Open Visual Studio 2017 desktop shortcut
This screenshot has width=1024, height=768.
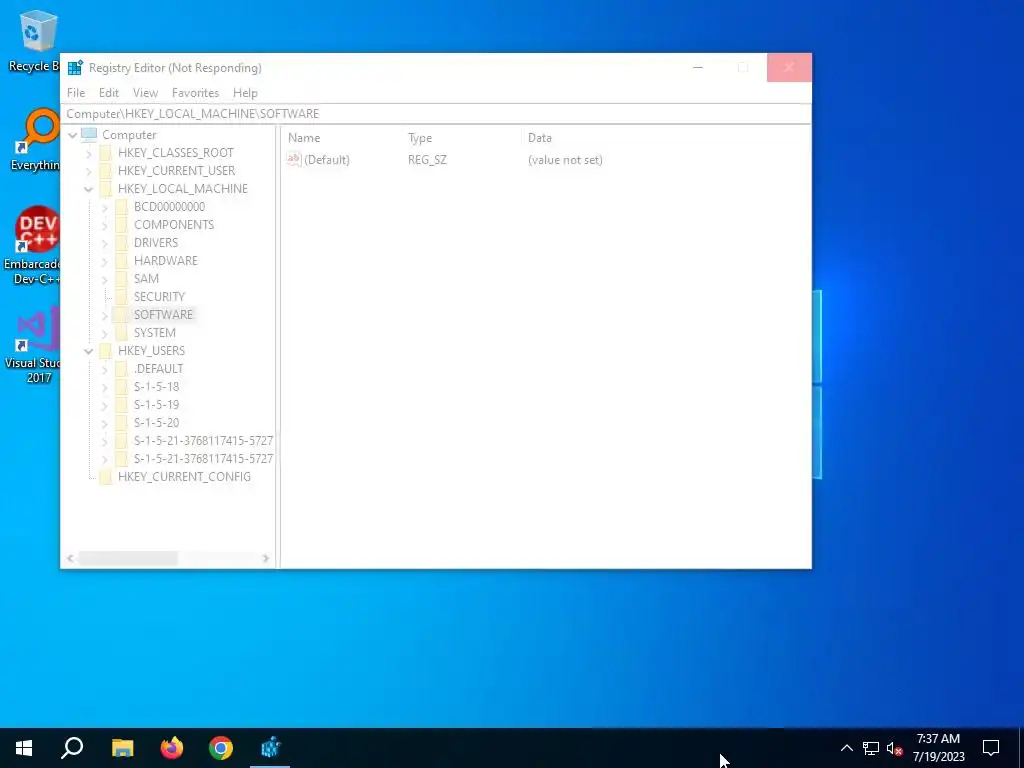tap(34, 345)
